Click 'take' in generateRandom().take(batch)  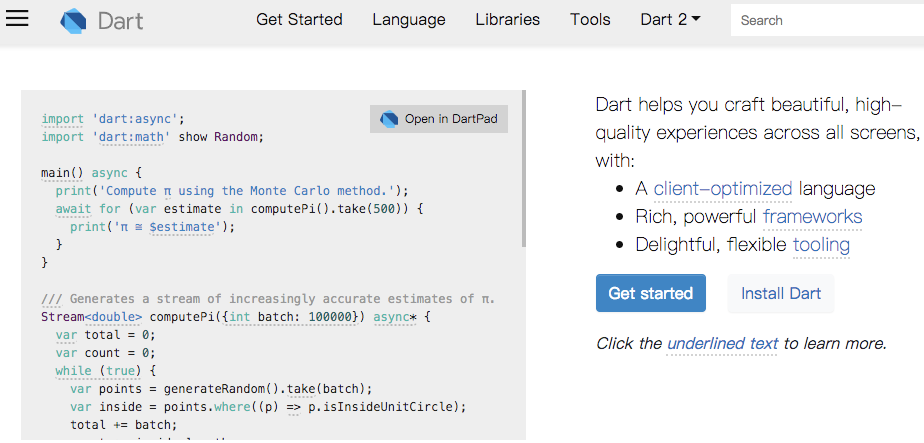301,389
